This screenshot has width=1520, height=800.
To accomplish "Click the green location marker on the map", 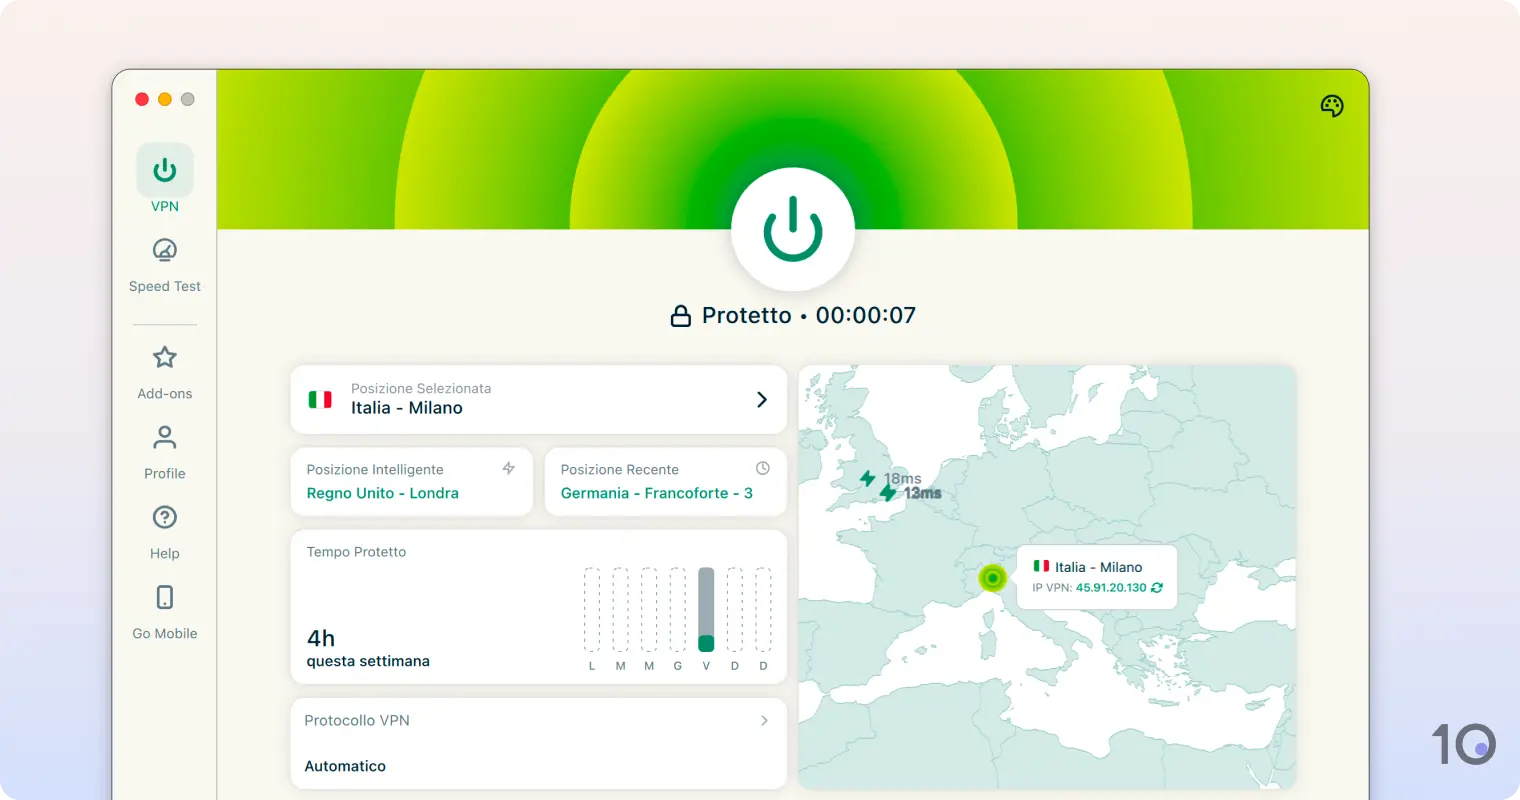I will [990, 578].
